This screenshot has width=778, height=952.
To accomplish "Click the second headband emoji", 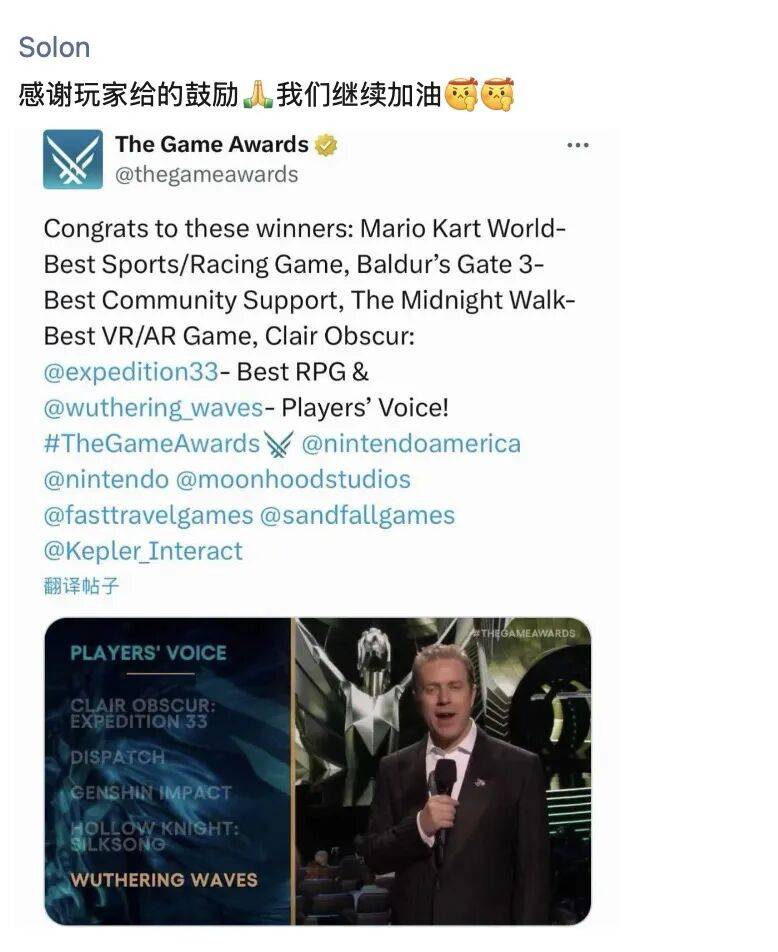I will [497, 95].
